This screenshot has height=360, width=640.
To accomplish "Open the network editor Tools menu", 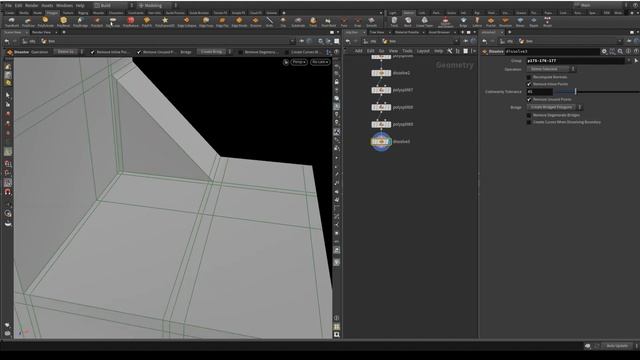I will pyautogui.click(x=407, y=51).
